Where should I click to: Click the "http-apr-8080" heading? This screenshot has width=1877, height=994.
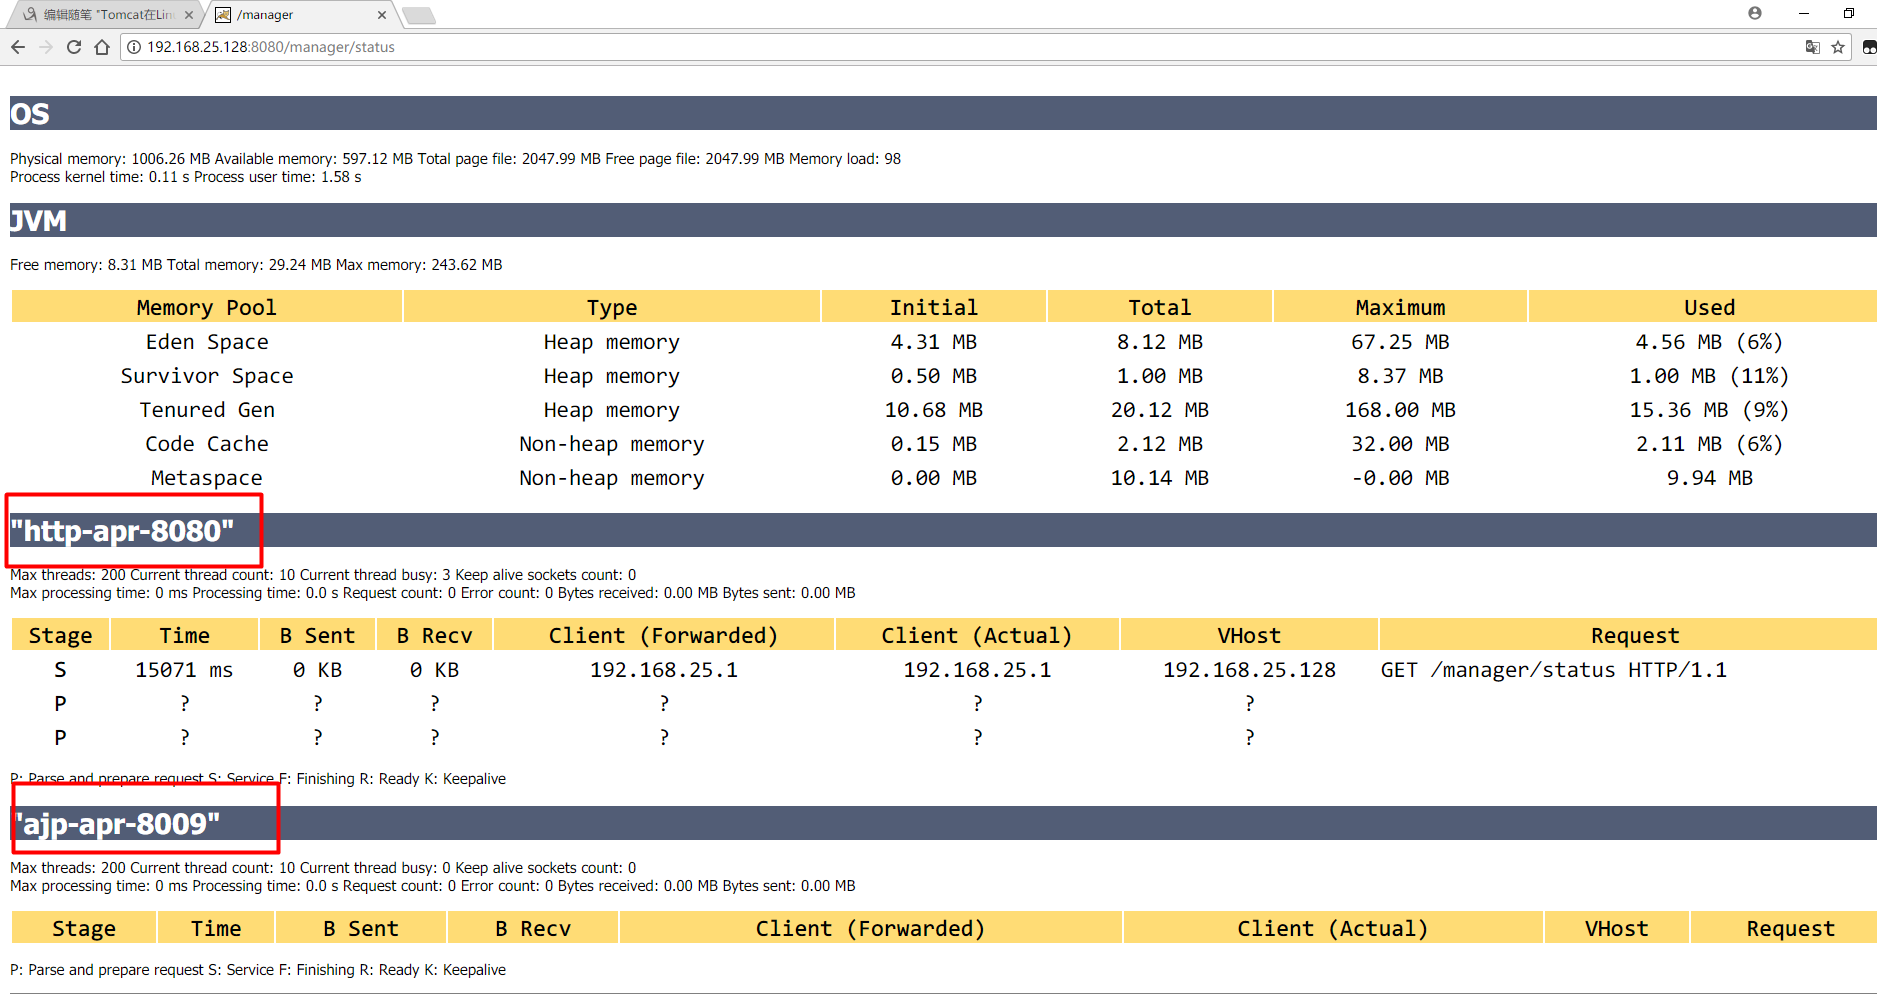(122, 531)
